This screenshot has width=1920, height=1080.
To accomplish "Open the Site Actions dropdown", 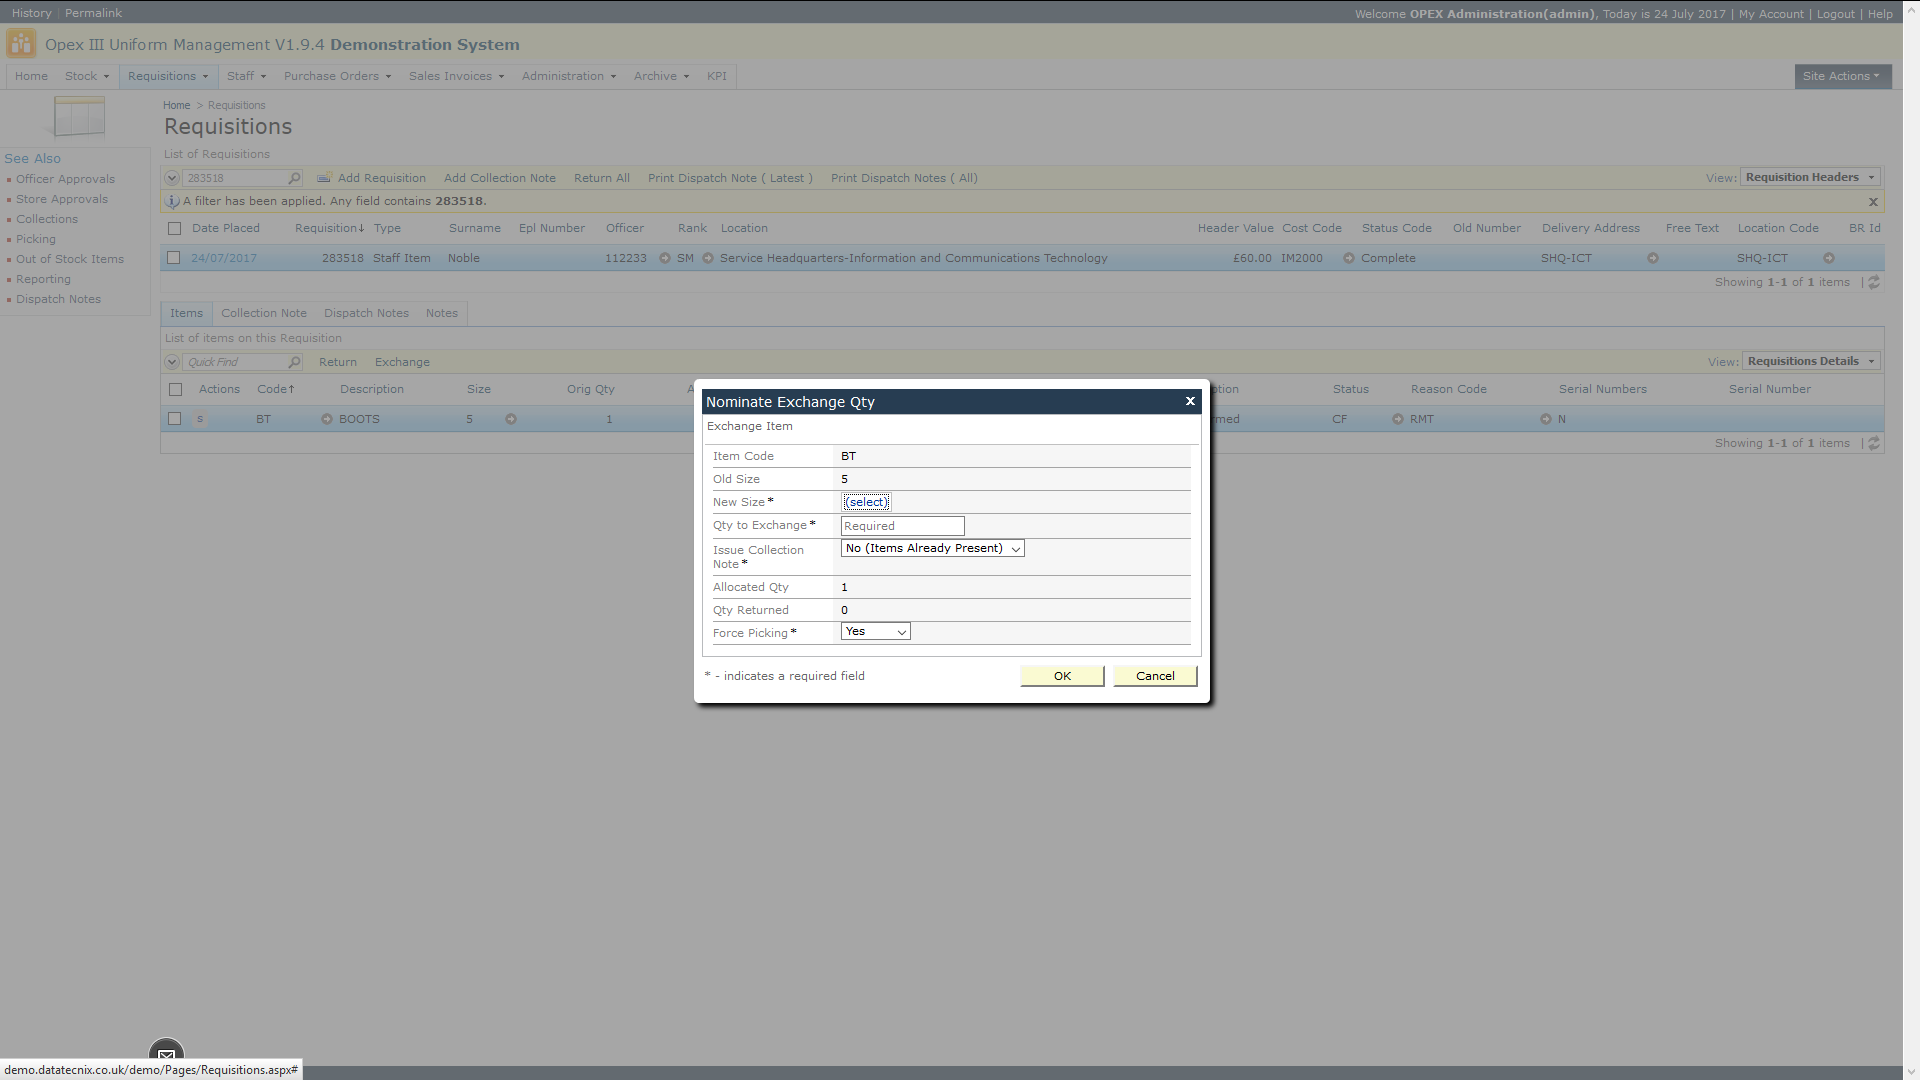I will coord(1842,76).
